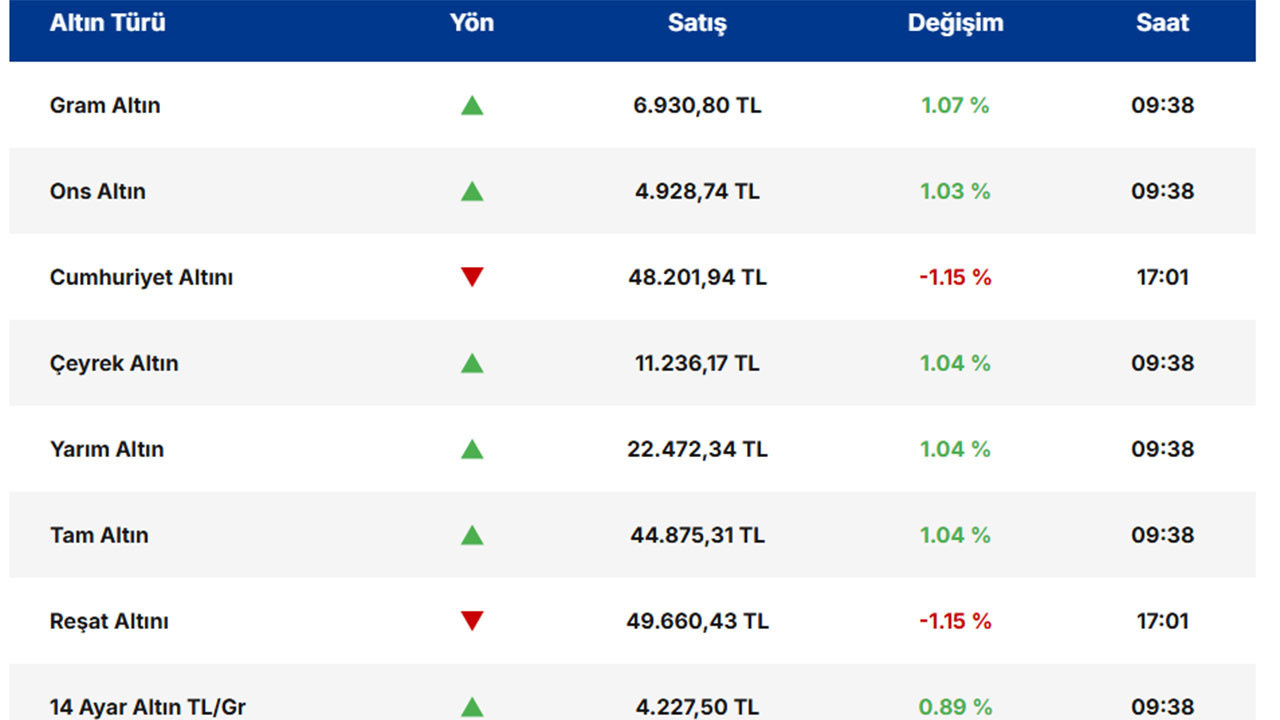Click the Değişim column header

pos(955,23)
